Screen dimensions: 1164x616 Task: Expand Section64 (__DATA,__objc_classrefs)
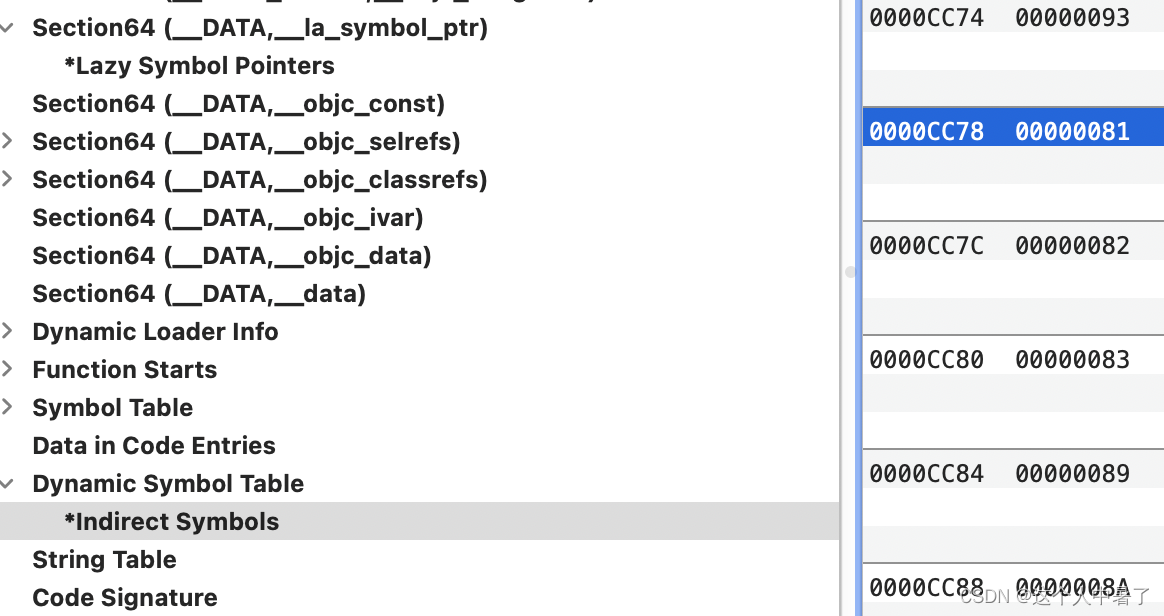point(8,179)
